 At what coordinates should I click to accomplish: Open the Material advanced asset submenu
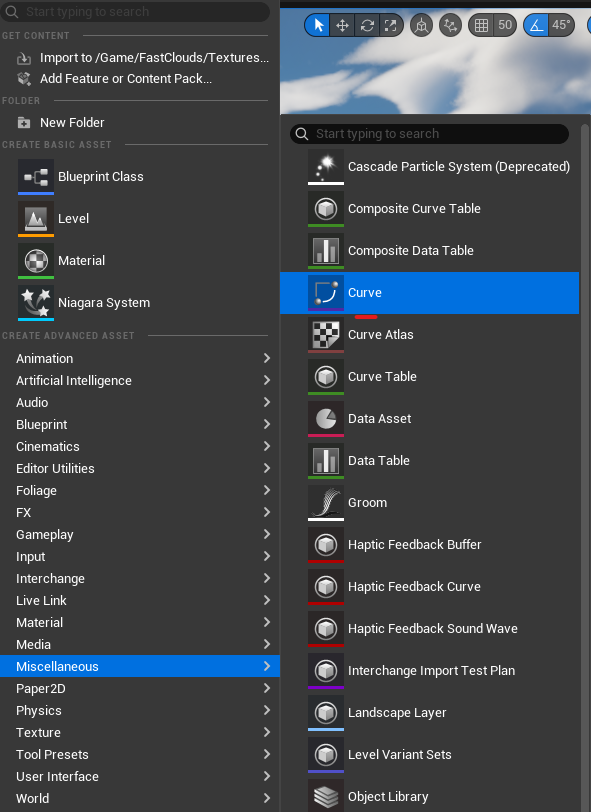pos(140,622)
